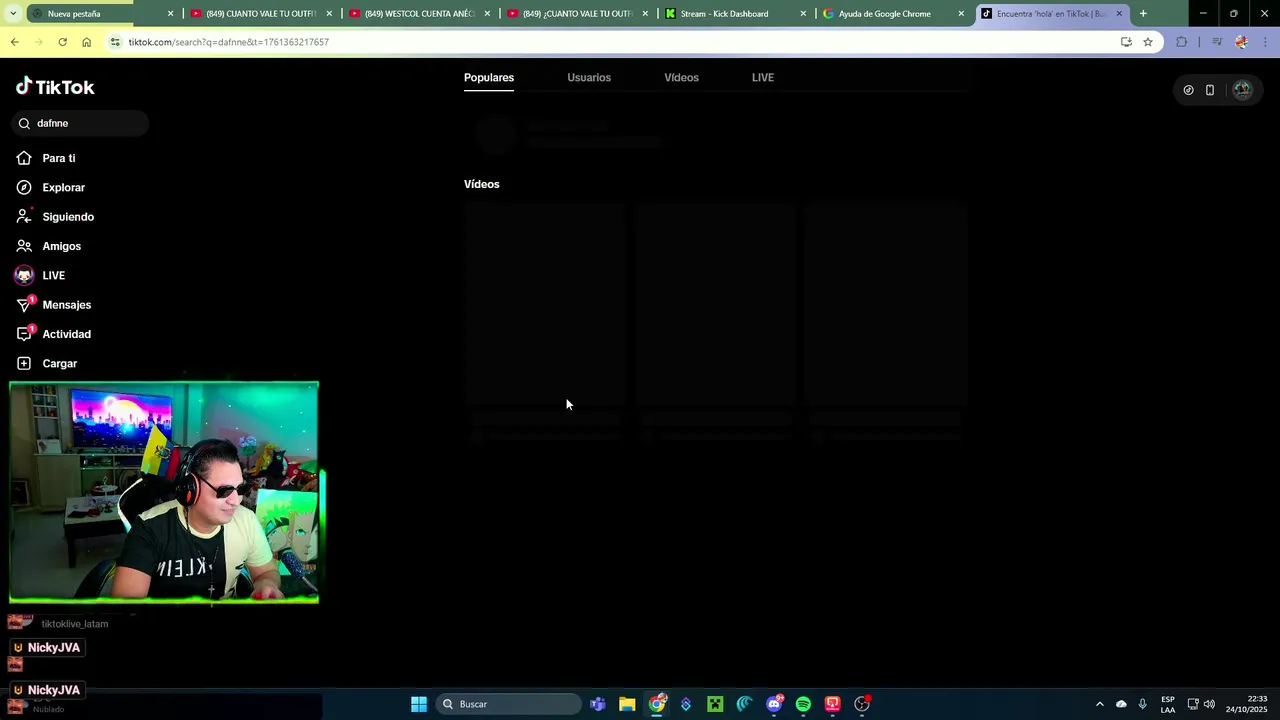The width and height of the screenshot is (1280, 720).
Task: Open Spotify from the taskbar
Action: point(803,704)
